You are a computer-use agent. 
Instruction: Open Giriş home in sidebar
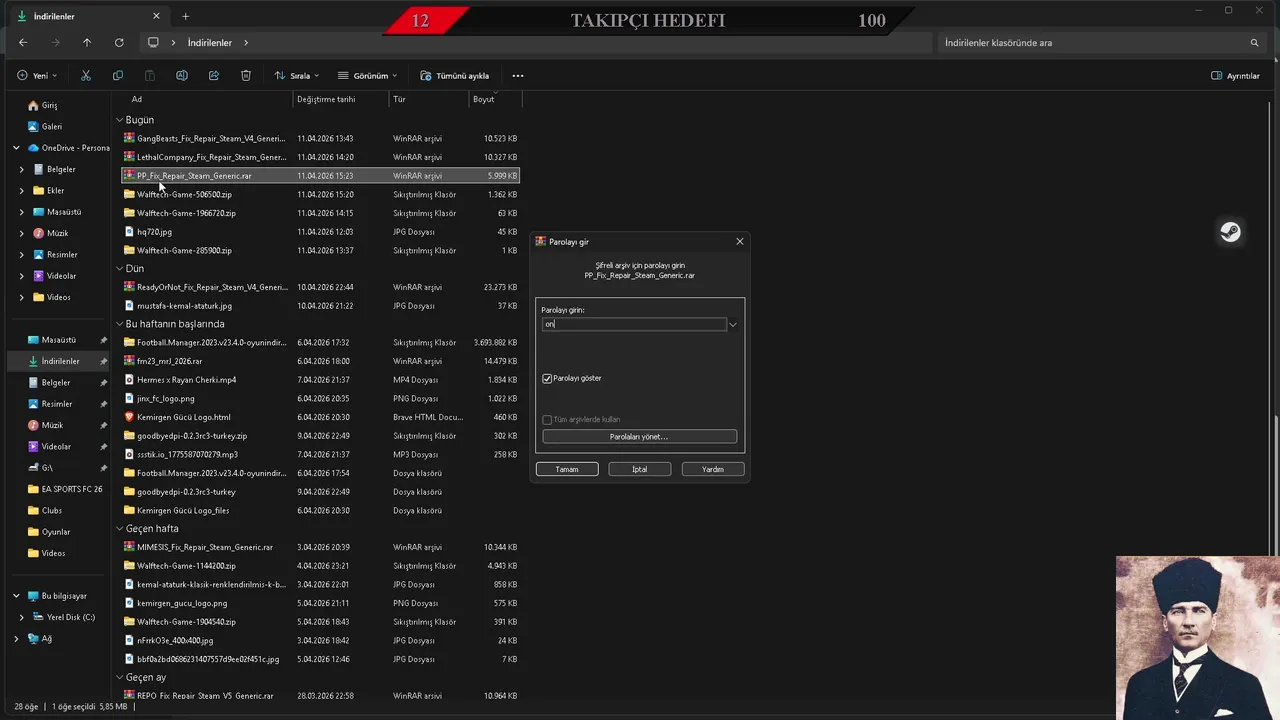pyautogui.click(x=42, y=105)
